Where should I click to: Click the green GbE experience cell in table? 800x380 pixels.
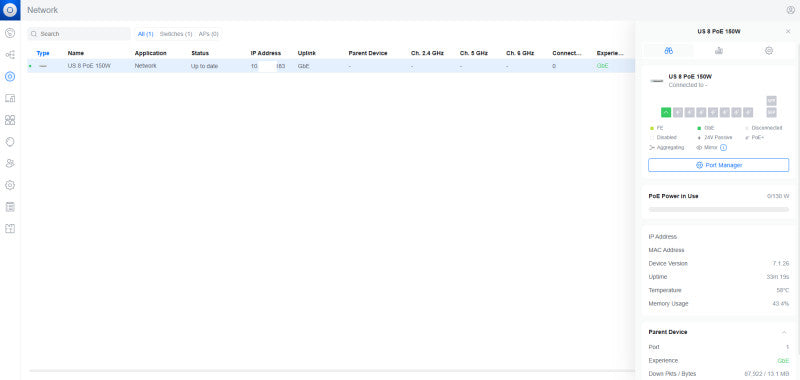click(x=603, y=66)
